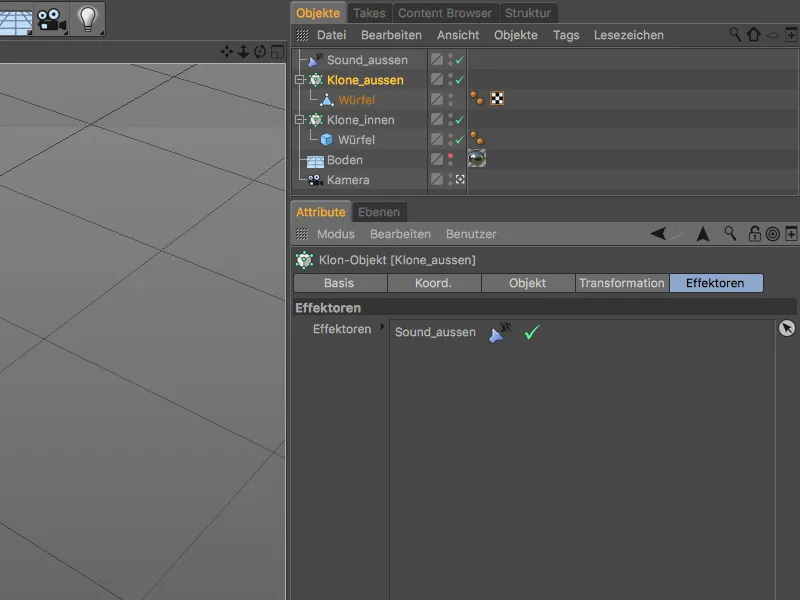Open the Modus menu
Screen dimensions: 800x600
[336, 234]
